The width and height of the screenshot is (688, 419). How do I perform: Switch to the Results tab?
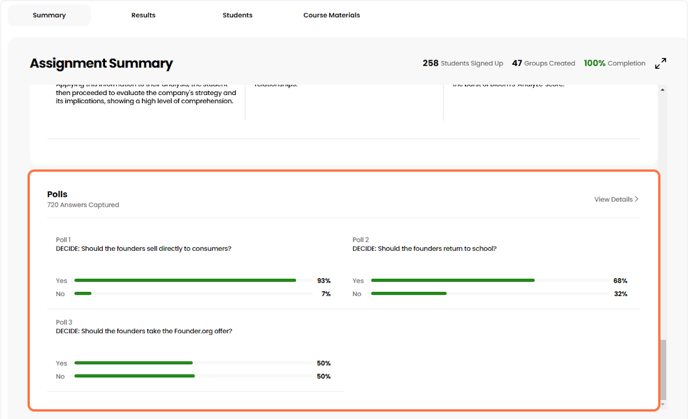click(x=143, y=15)
